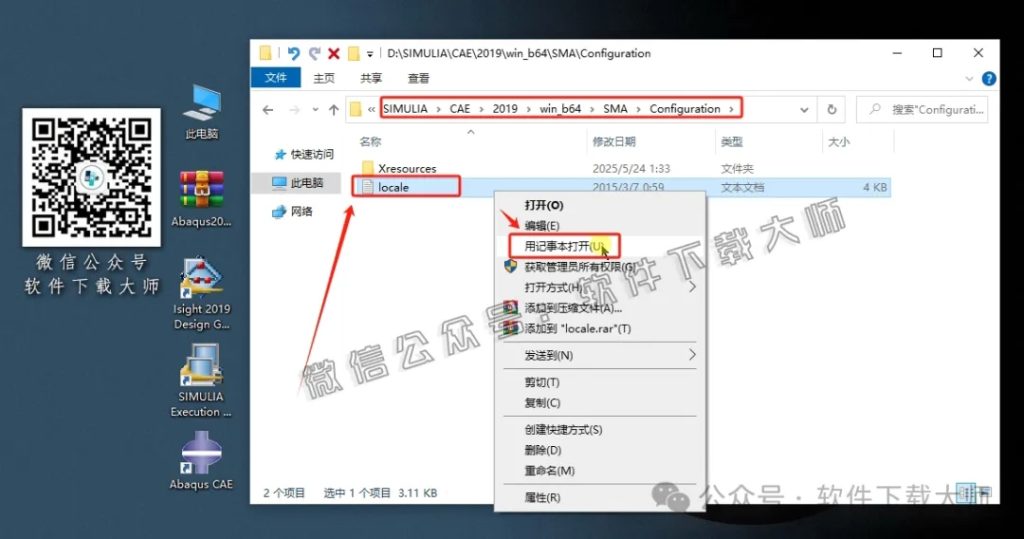
Task: Click SIMULIA in the address breadcrumb
Action: pos(405,109)
